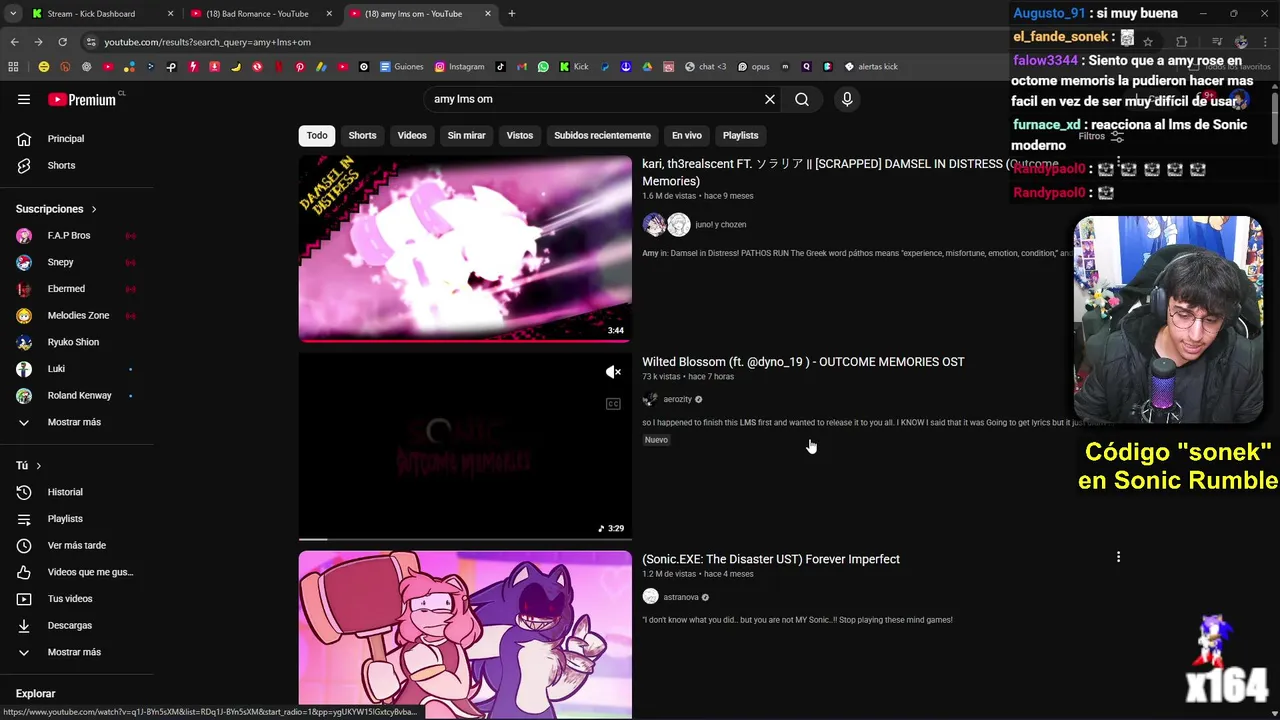This screenshot has height=720, width=1280.
Task: Open the TikTok bookmark icon
Action: (x=500, y=67)
